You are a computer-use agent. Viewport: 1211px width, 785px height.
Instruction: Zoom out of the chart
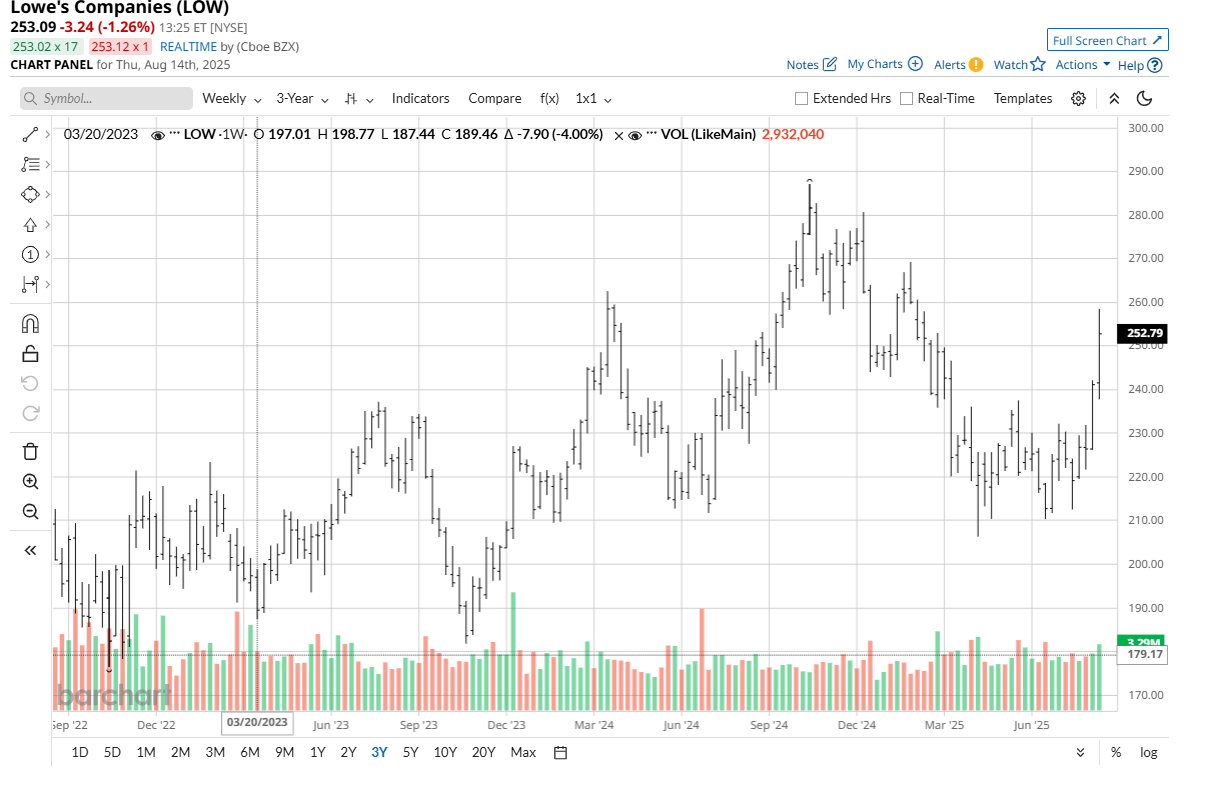click(30, 511)
